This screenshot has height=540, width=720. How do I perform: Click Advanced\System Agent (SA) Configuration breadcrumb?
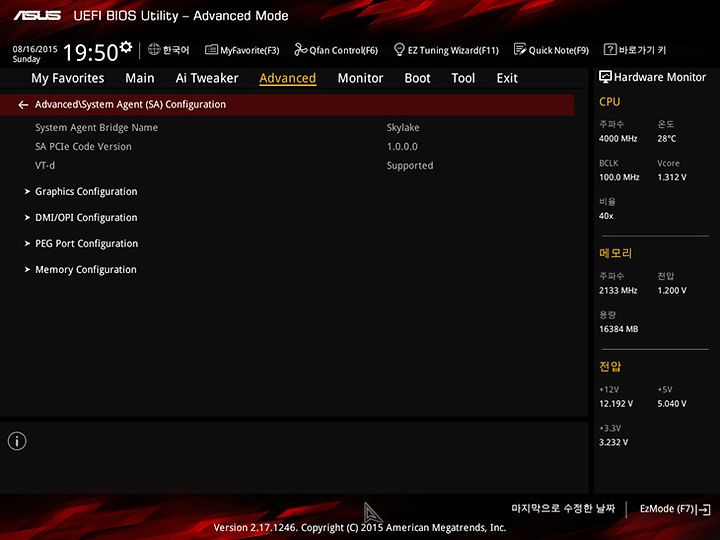[x=130, y=105]
